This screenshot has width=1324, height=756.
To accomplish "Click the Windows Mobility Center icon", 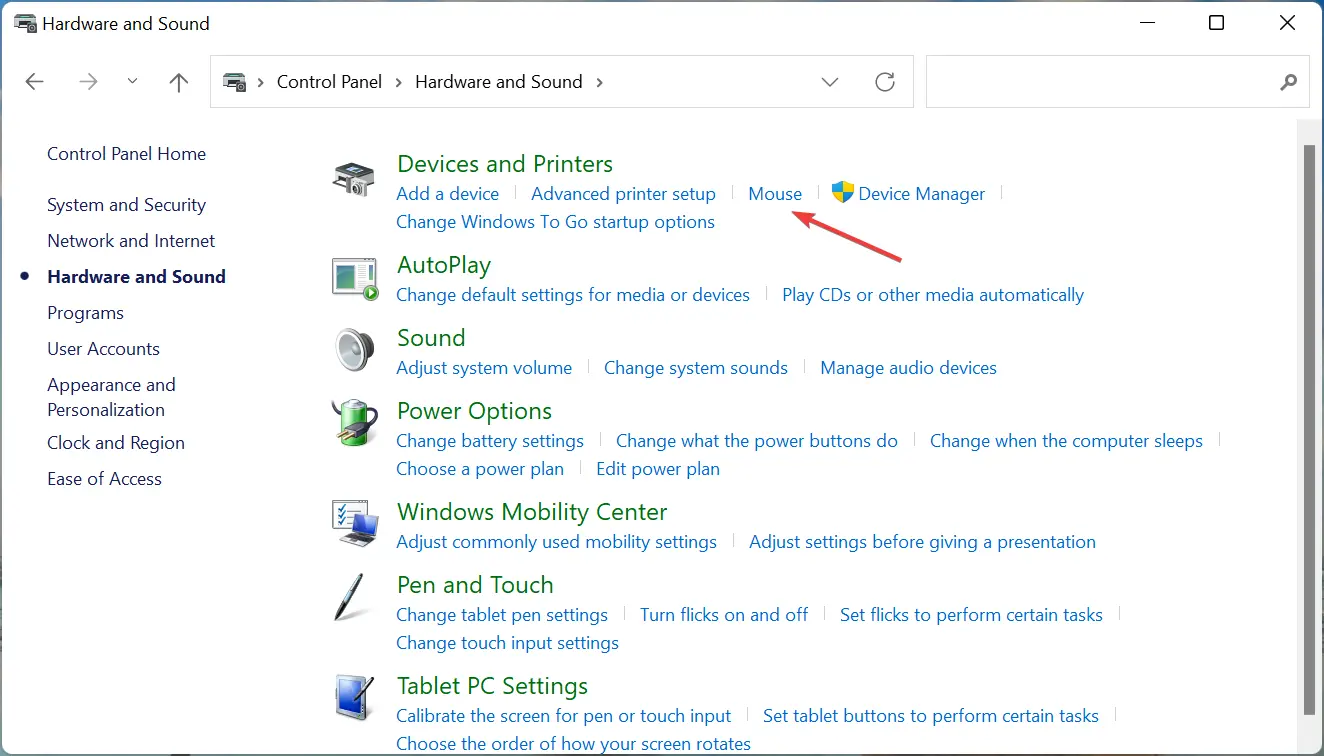I will point(355,524).
